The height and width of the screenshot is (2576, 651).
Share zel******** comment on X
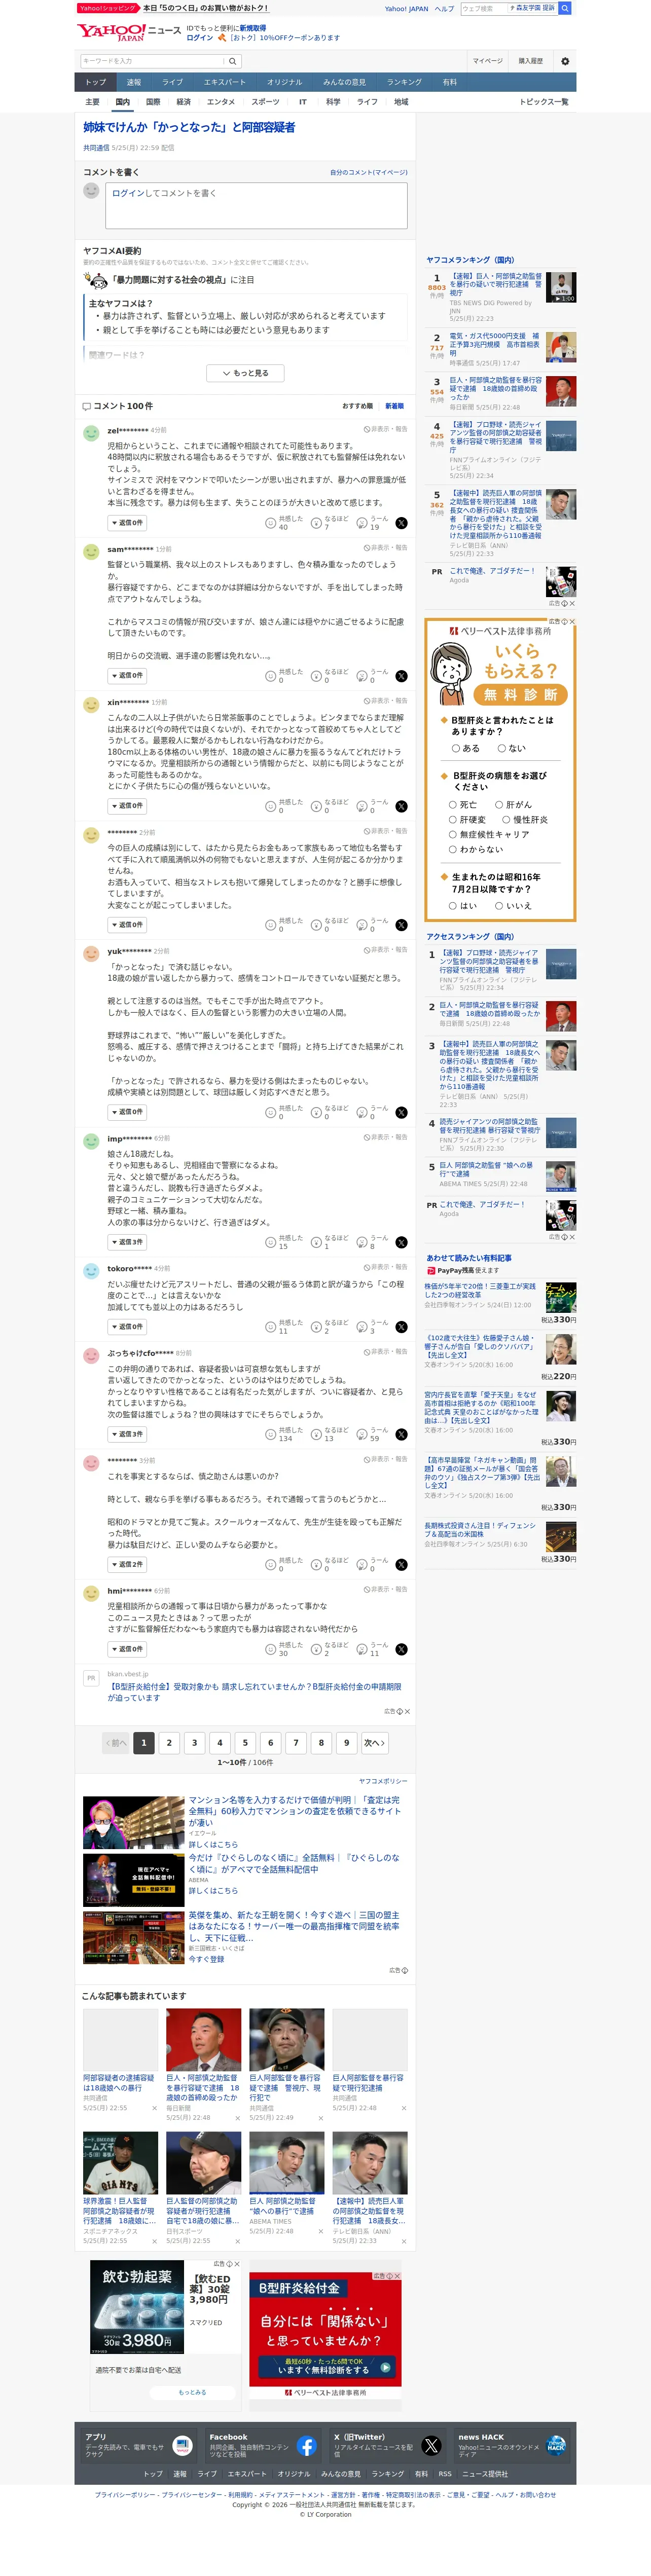point(401,523)
